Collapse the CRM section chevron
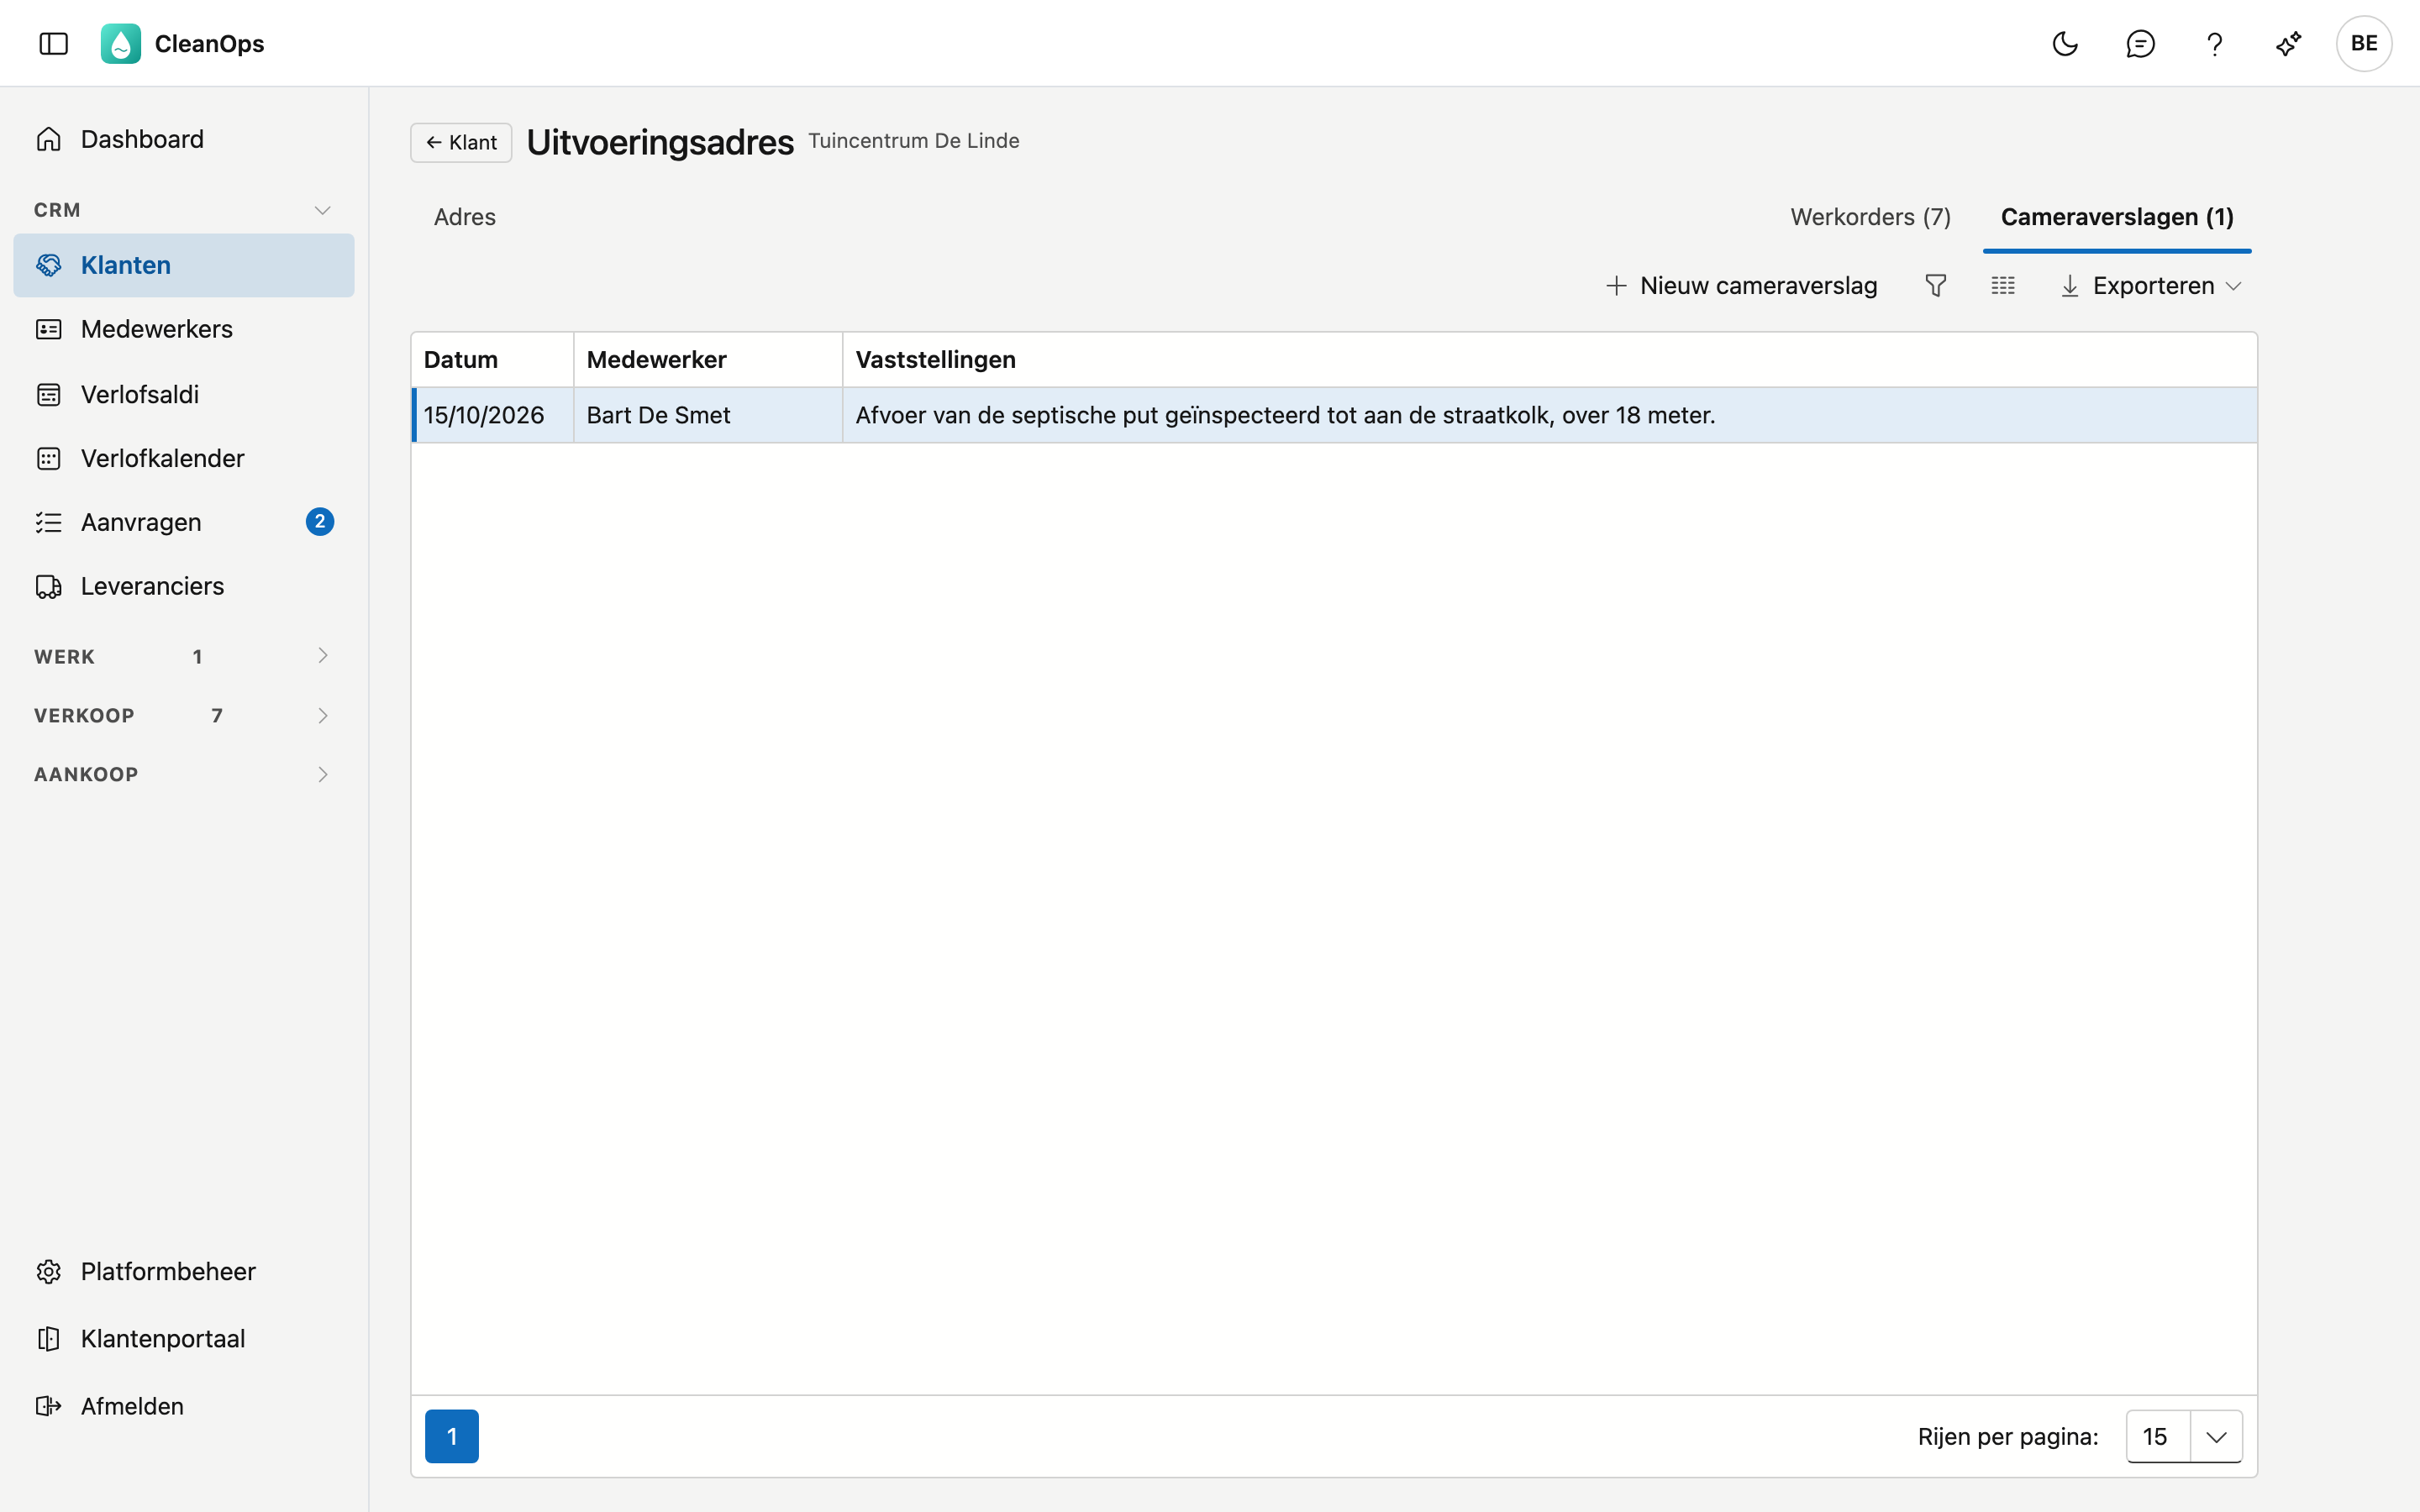Viewport: 2420px width, 1512px height. coord(322,210)
